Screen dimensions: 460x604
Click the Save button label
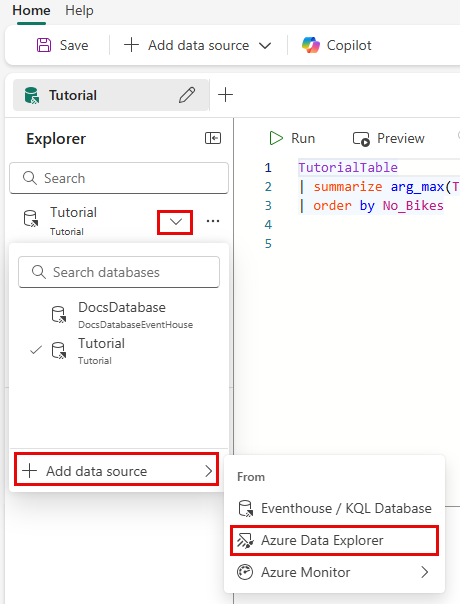pos(74,45)
